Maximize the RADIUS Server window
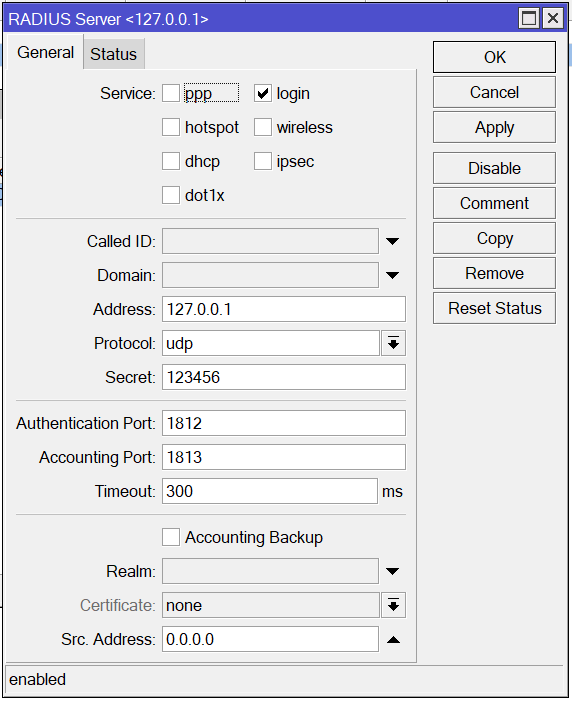 pos(529,19)
